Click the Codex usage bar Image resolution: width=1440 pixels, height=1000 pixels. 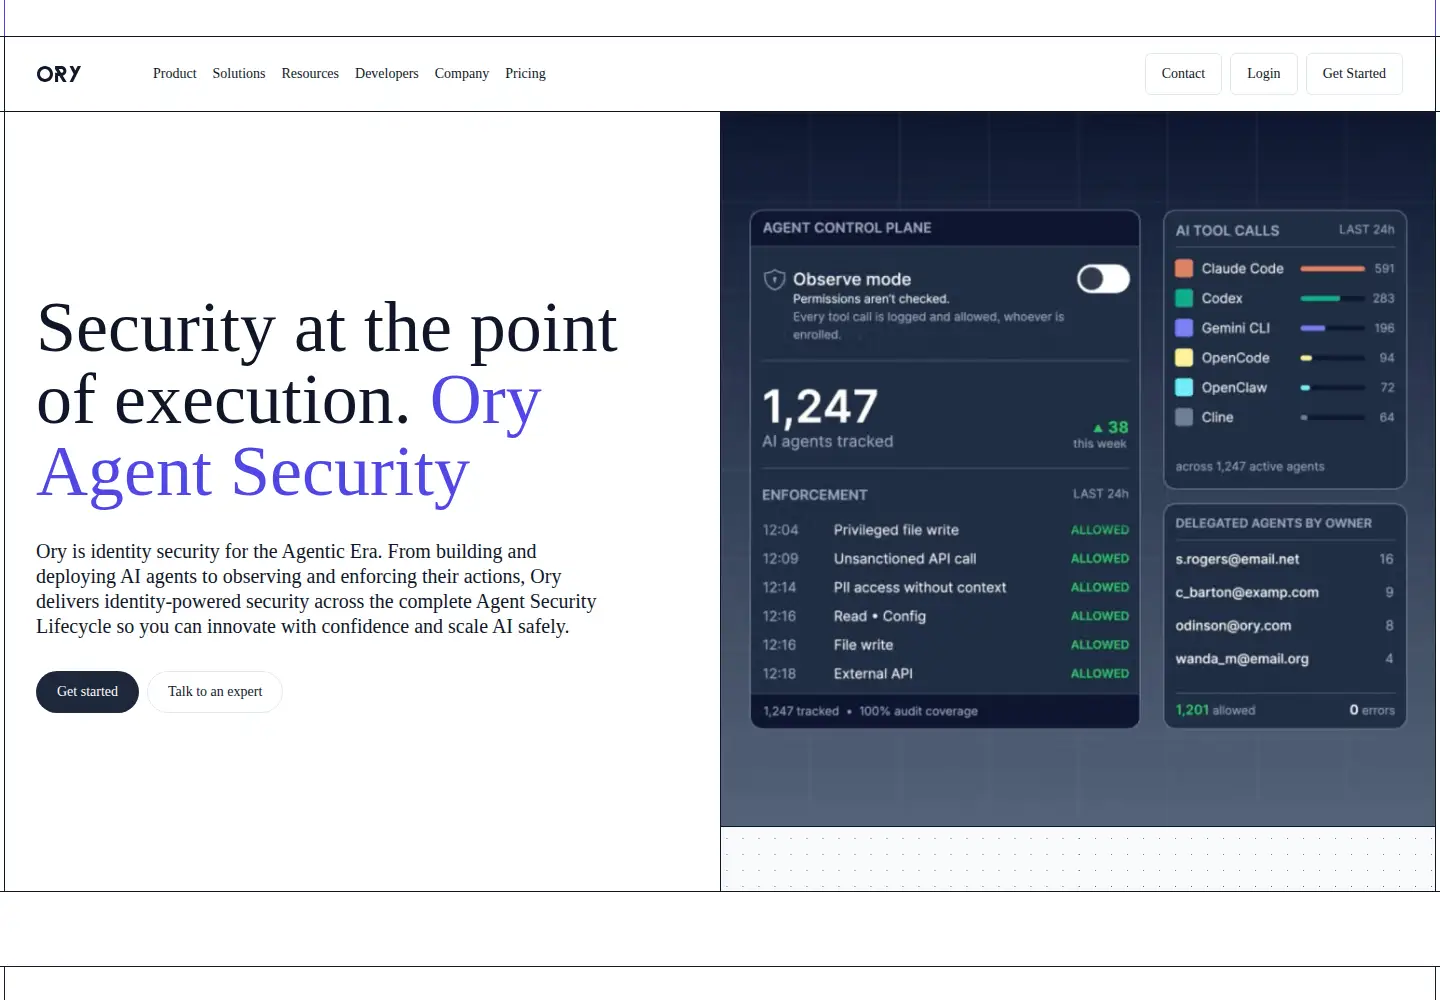coord(1333,298)
